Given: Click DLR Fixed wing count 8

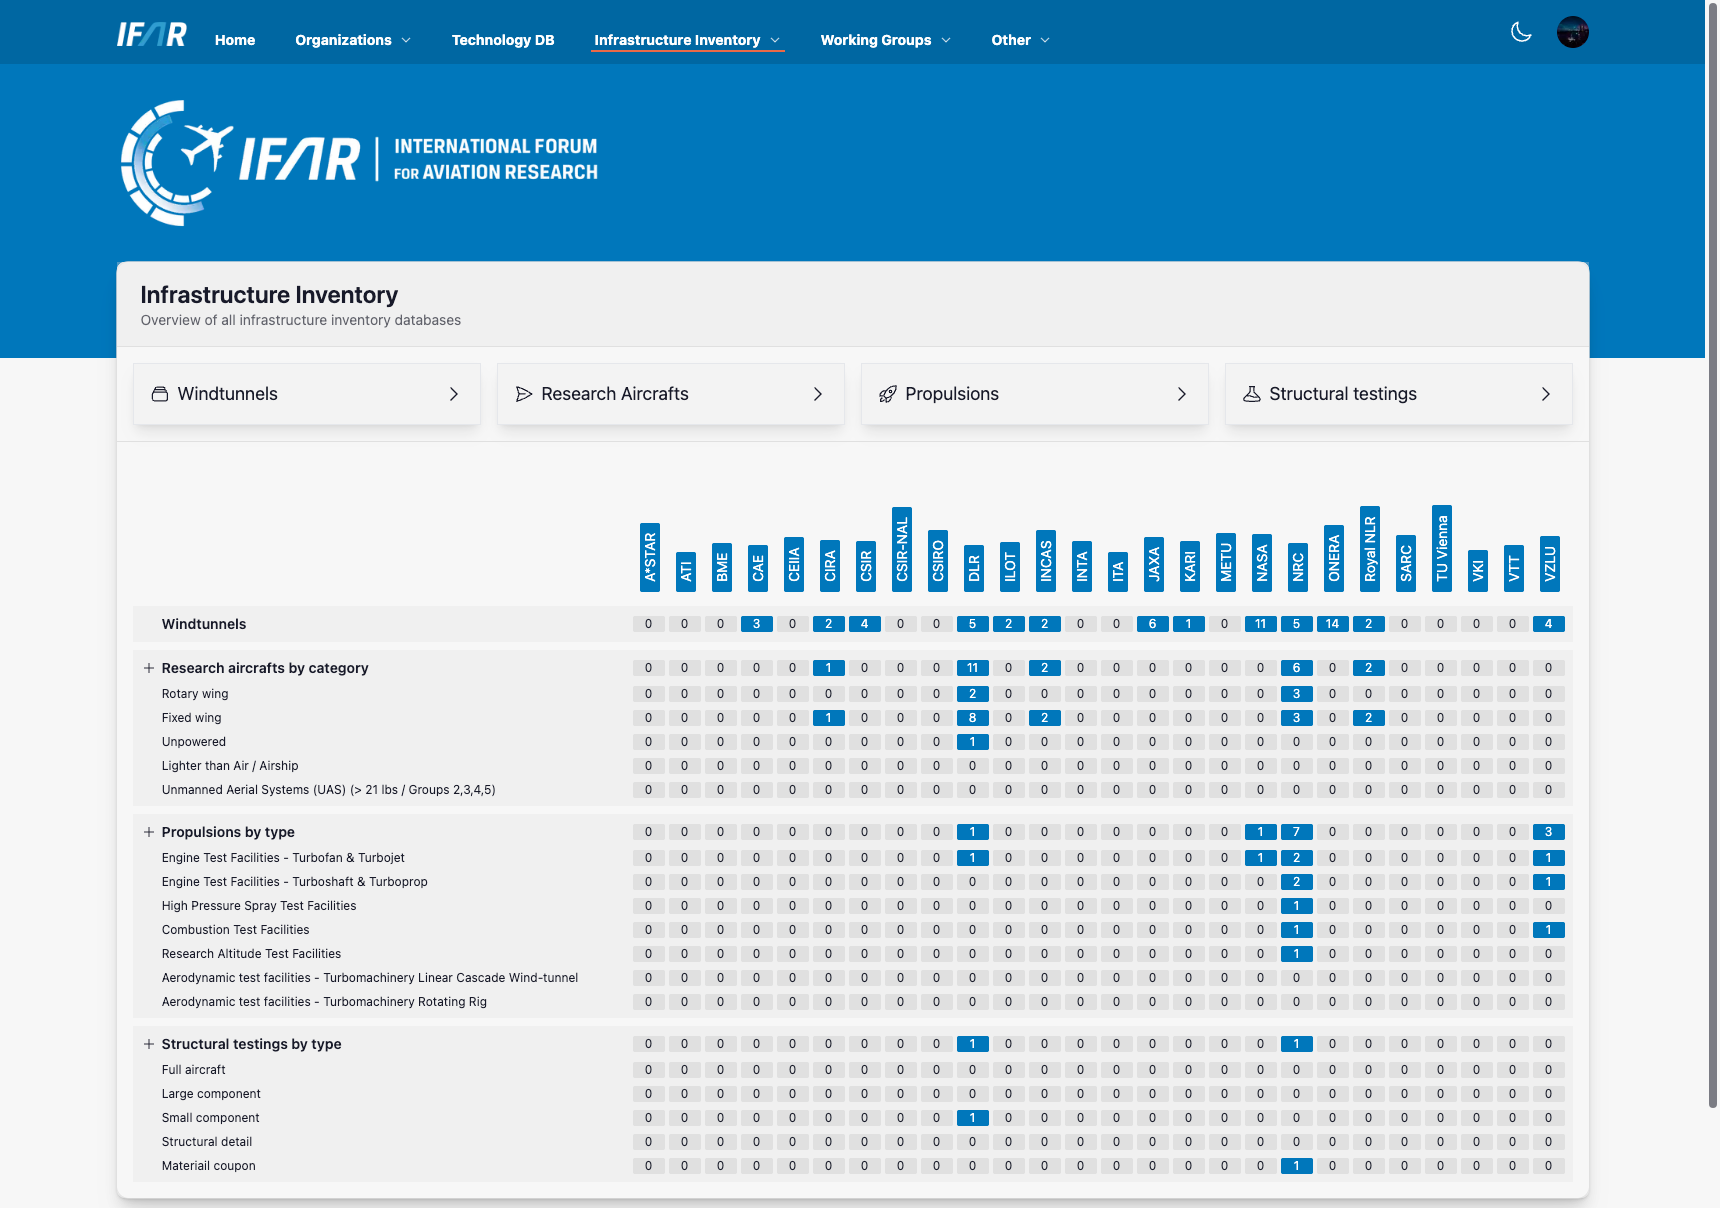Looking at the screenshot, I should pos(973,718).
